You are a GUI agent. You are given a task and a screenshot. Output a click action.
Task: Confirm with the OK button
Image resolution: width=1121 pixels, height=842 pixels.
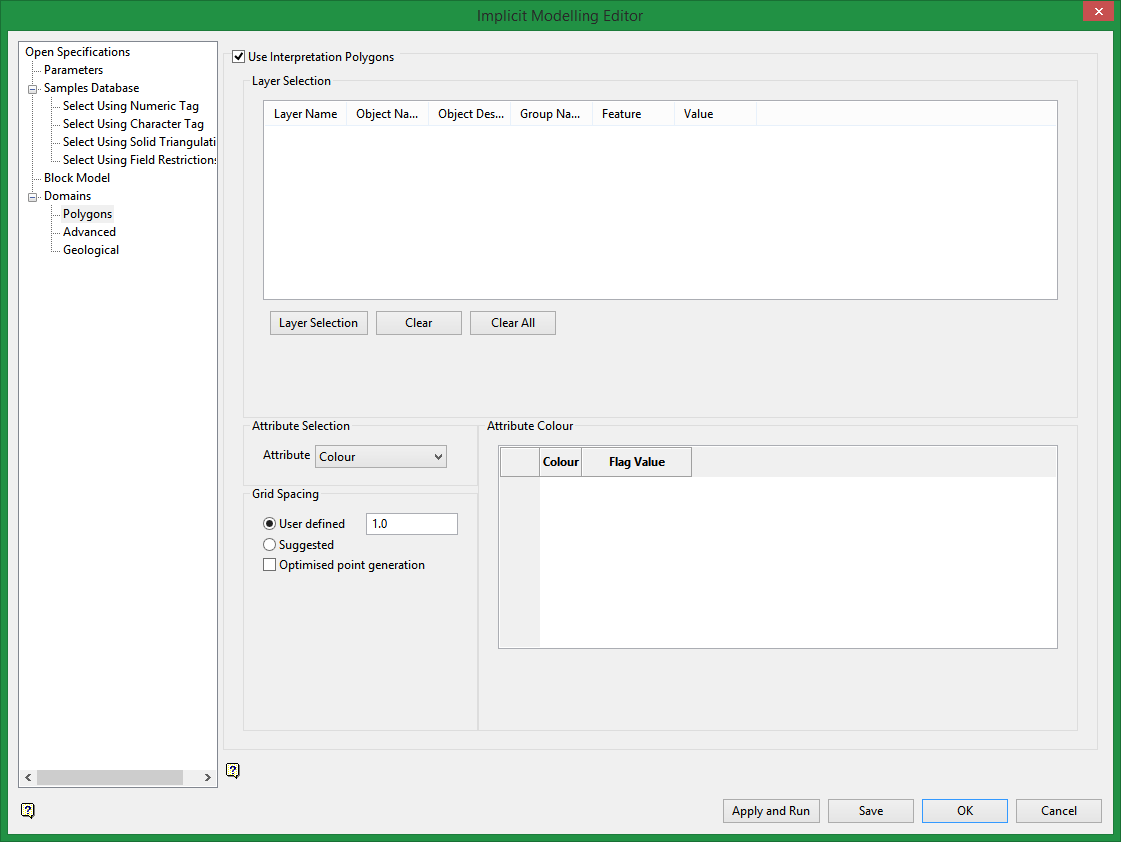965,811
